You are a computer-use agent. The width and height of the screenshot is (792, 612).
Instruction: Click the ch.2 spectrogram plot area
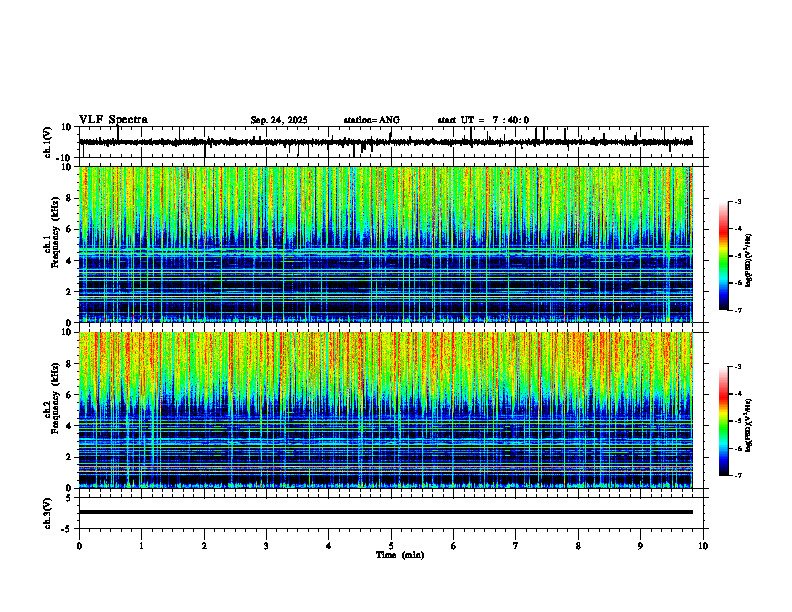[x=385, y=410]
